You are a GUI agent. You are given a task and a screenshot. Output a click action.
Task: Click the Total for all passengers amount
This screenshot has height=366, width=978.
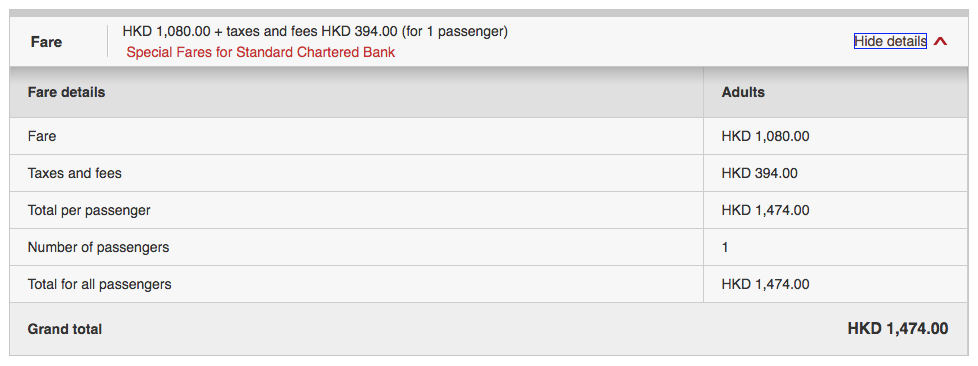point(765,284)
